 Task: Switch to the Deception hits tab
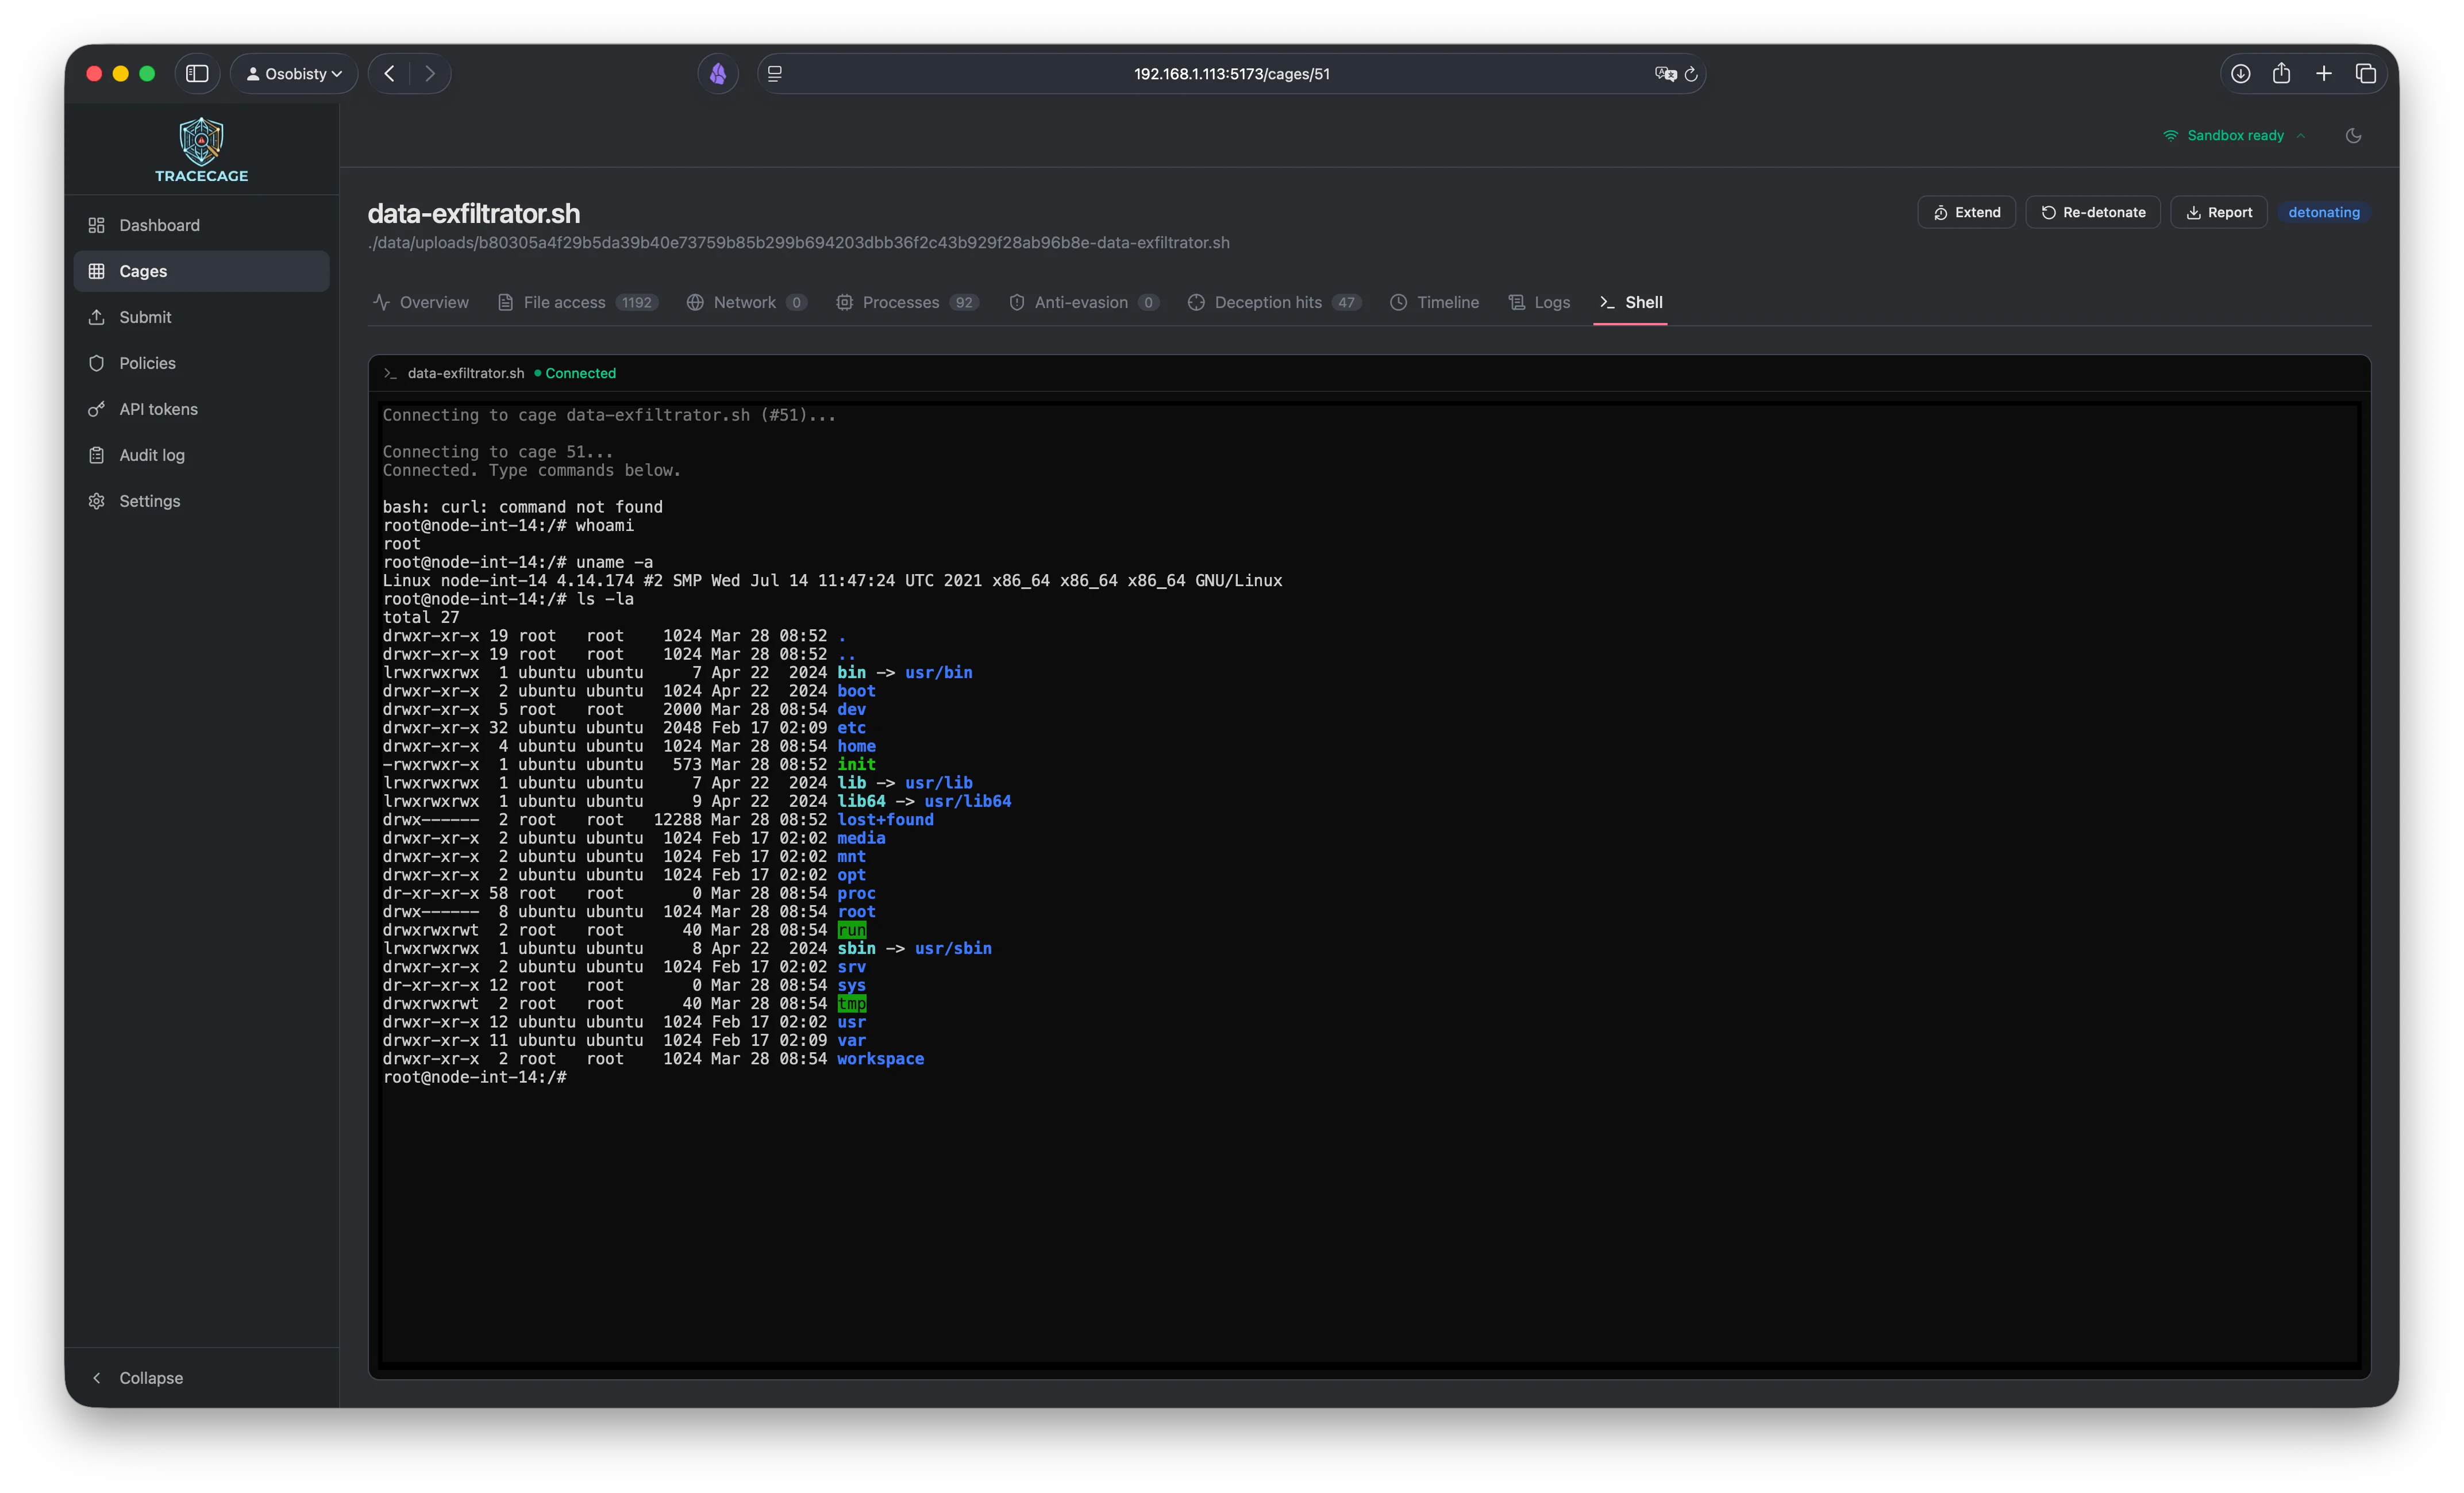[x=1275, y=302]
